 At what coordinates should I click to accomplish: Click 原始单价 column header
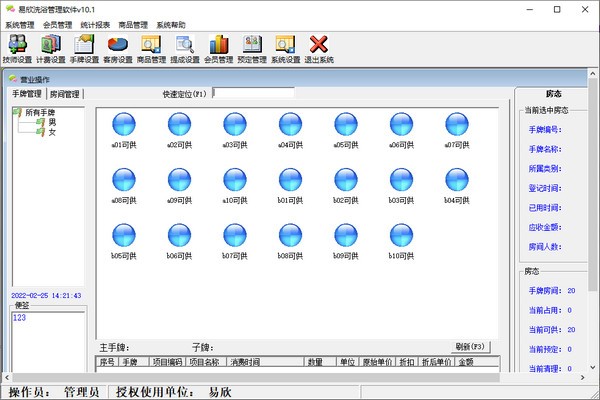(378, 362)
